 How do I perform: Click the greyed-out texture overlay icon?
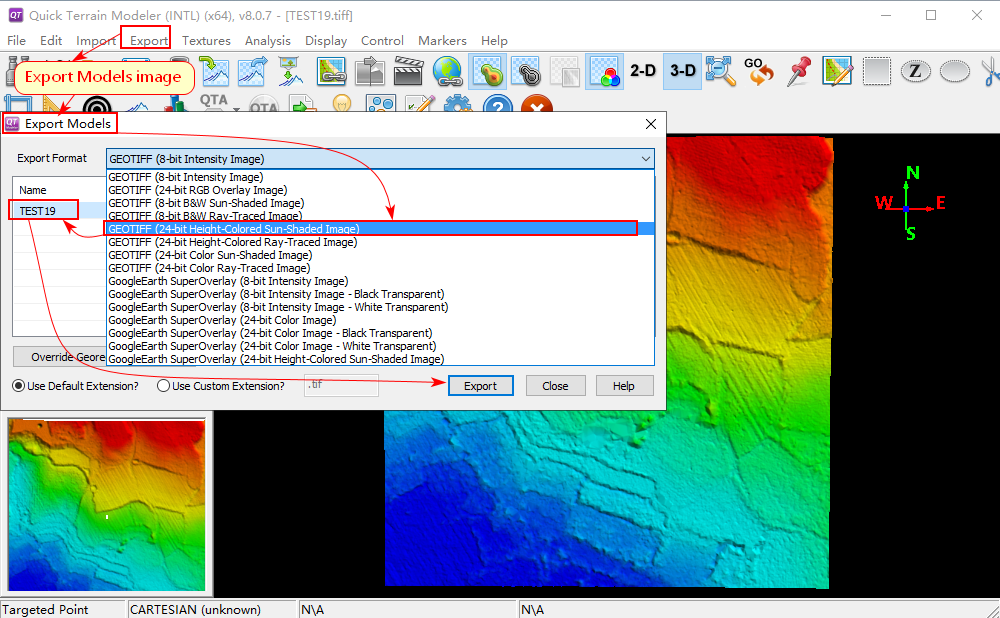coord(564,71)
